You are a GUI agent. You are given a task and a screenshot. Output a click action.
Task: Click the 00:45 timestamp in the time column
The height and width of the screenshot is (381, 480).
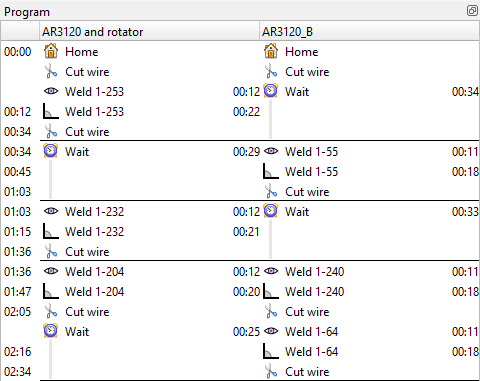coord(18,172)
